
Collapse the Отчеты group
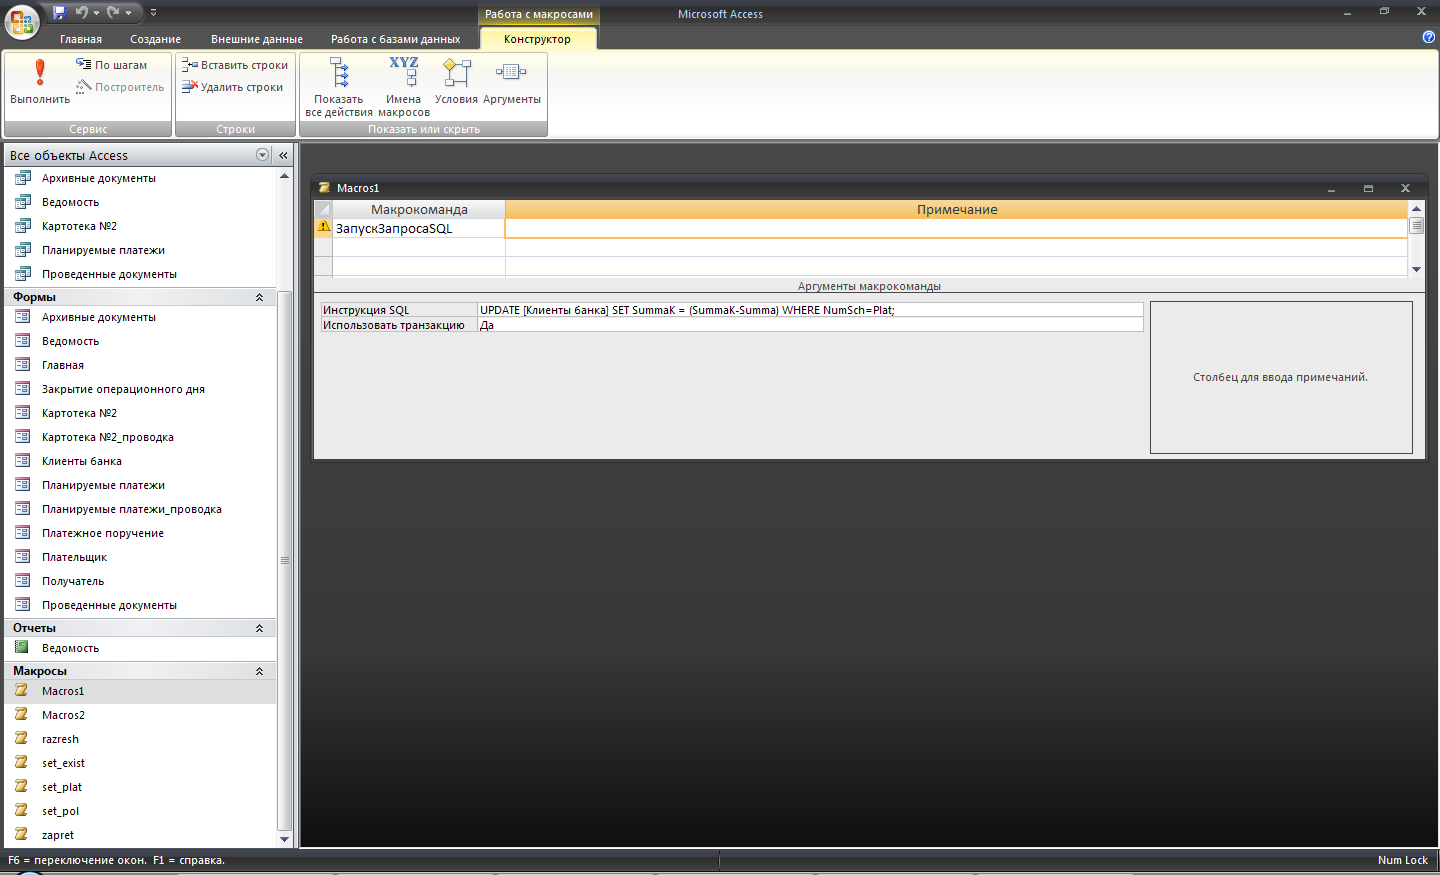259,628
